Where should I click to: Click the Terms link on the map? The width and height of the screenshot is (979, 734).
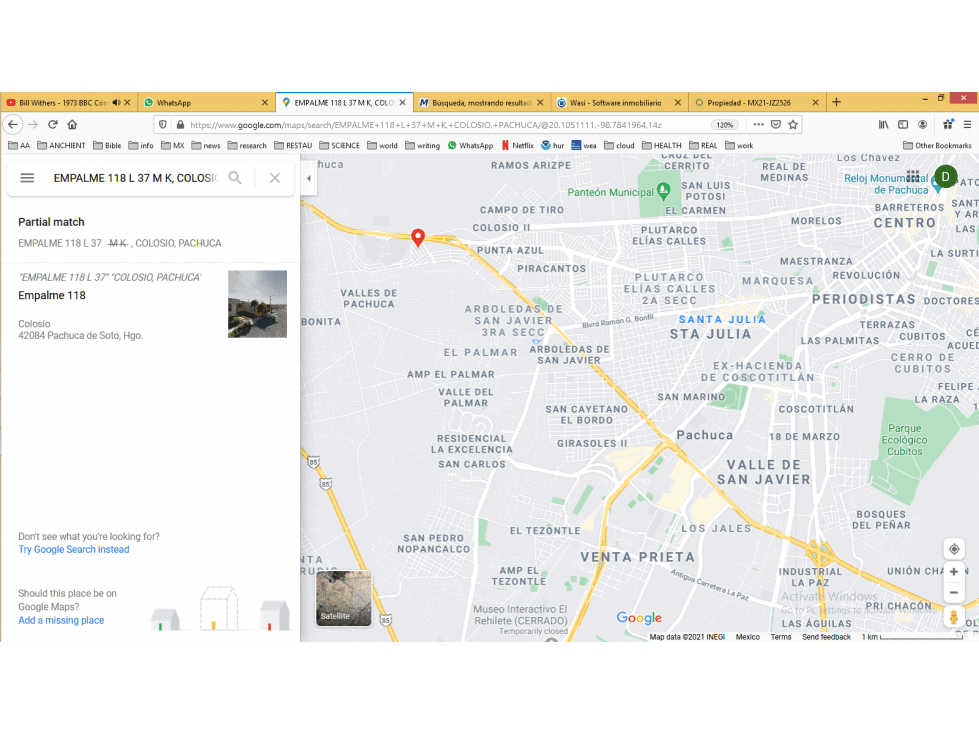[780, 637]
